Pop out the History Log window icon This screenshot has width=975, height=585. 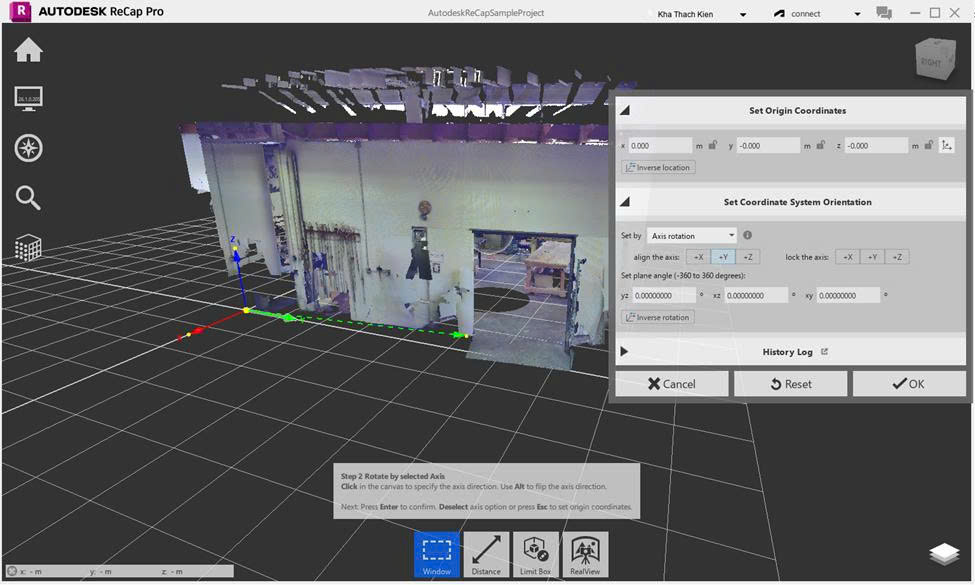tap(825, 352)
